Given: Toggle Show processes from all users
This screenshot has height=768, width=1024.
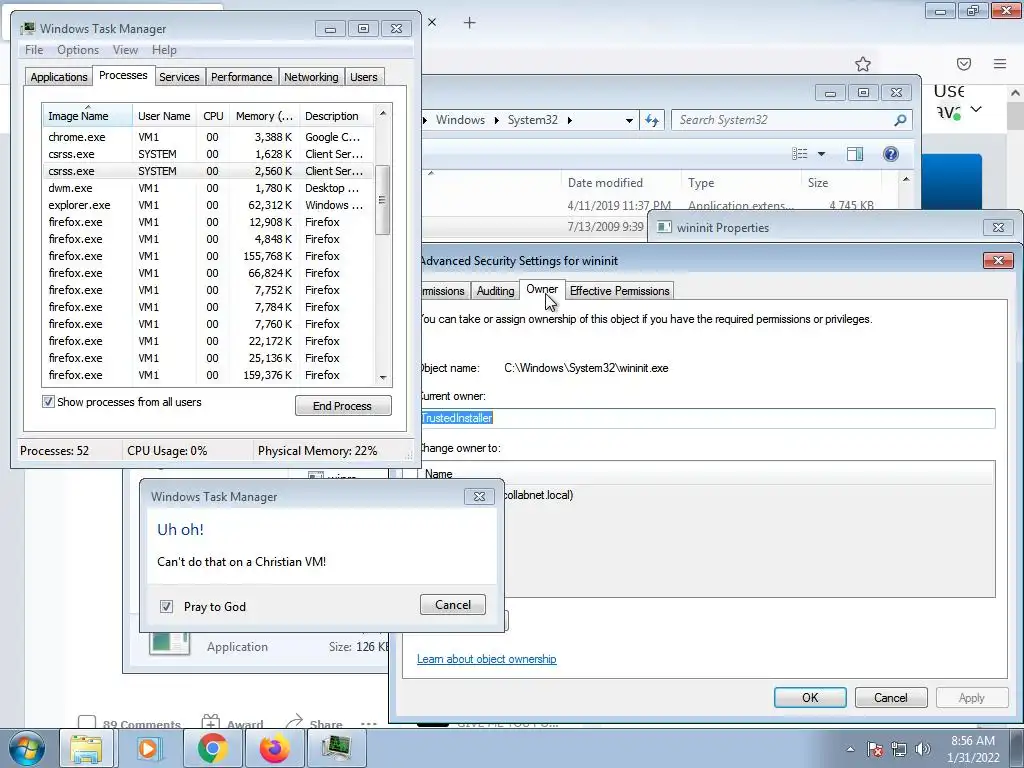Looking at the screenshot, I should tap(48, 402).
